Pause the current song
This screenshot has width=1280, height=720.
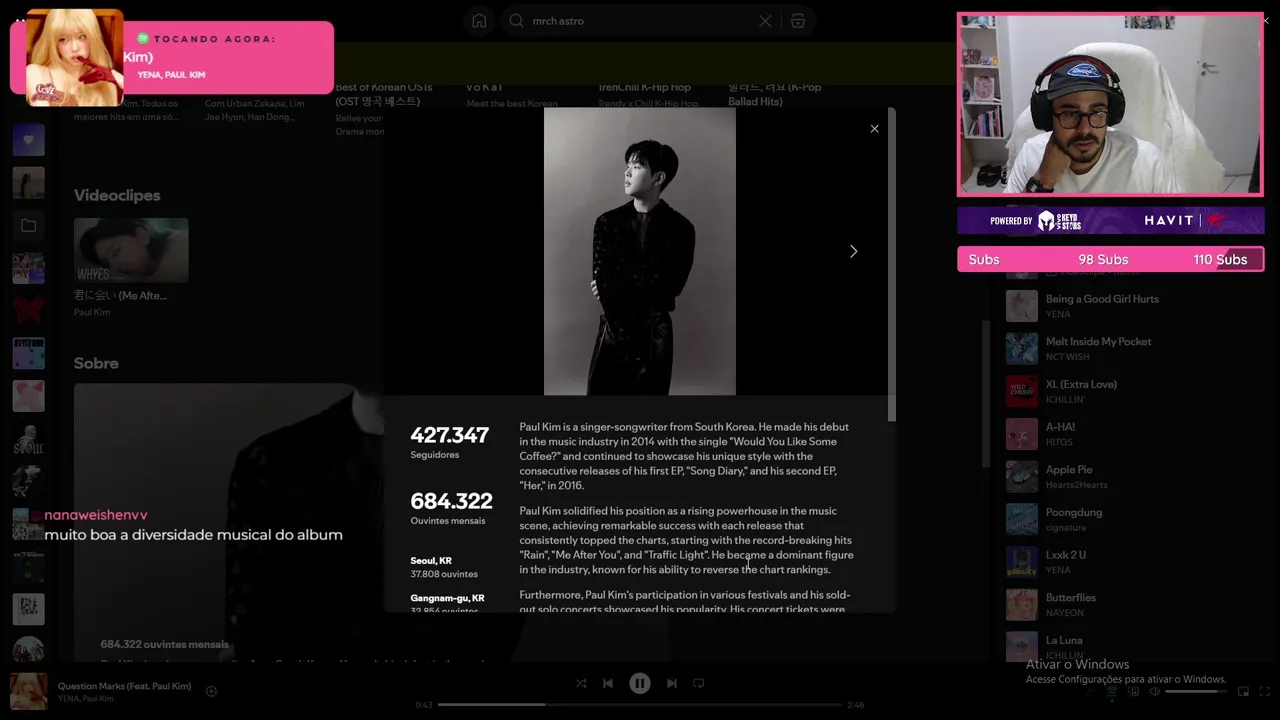(x=640, y=683)
